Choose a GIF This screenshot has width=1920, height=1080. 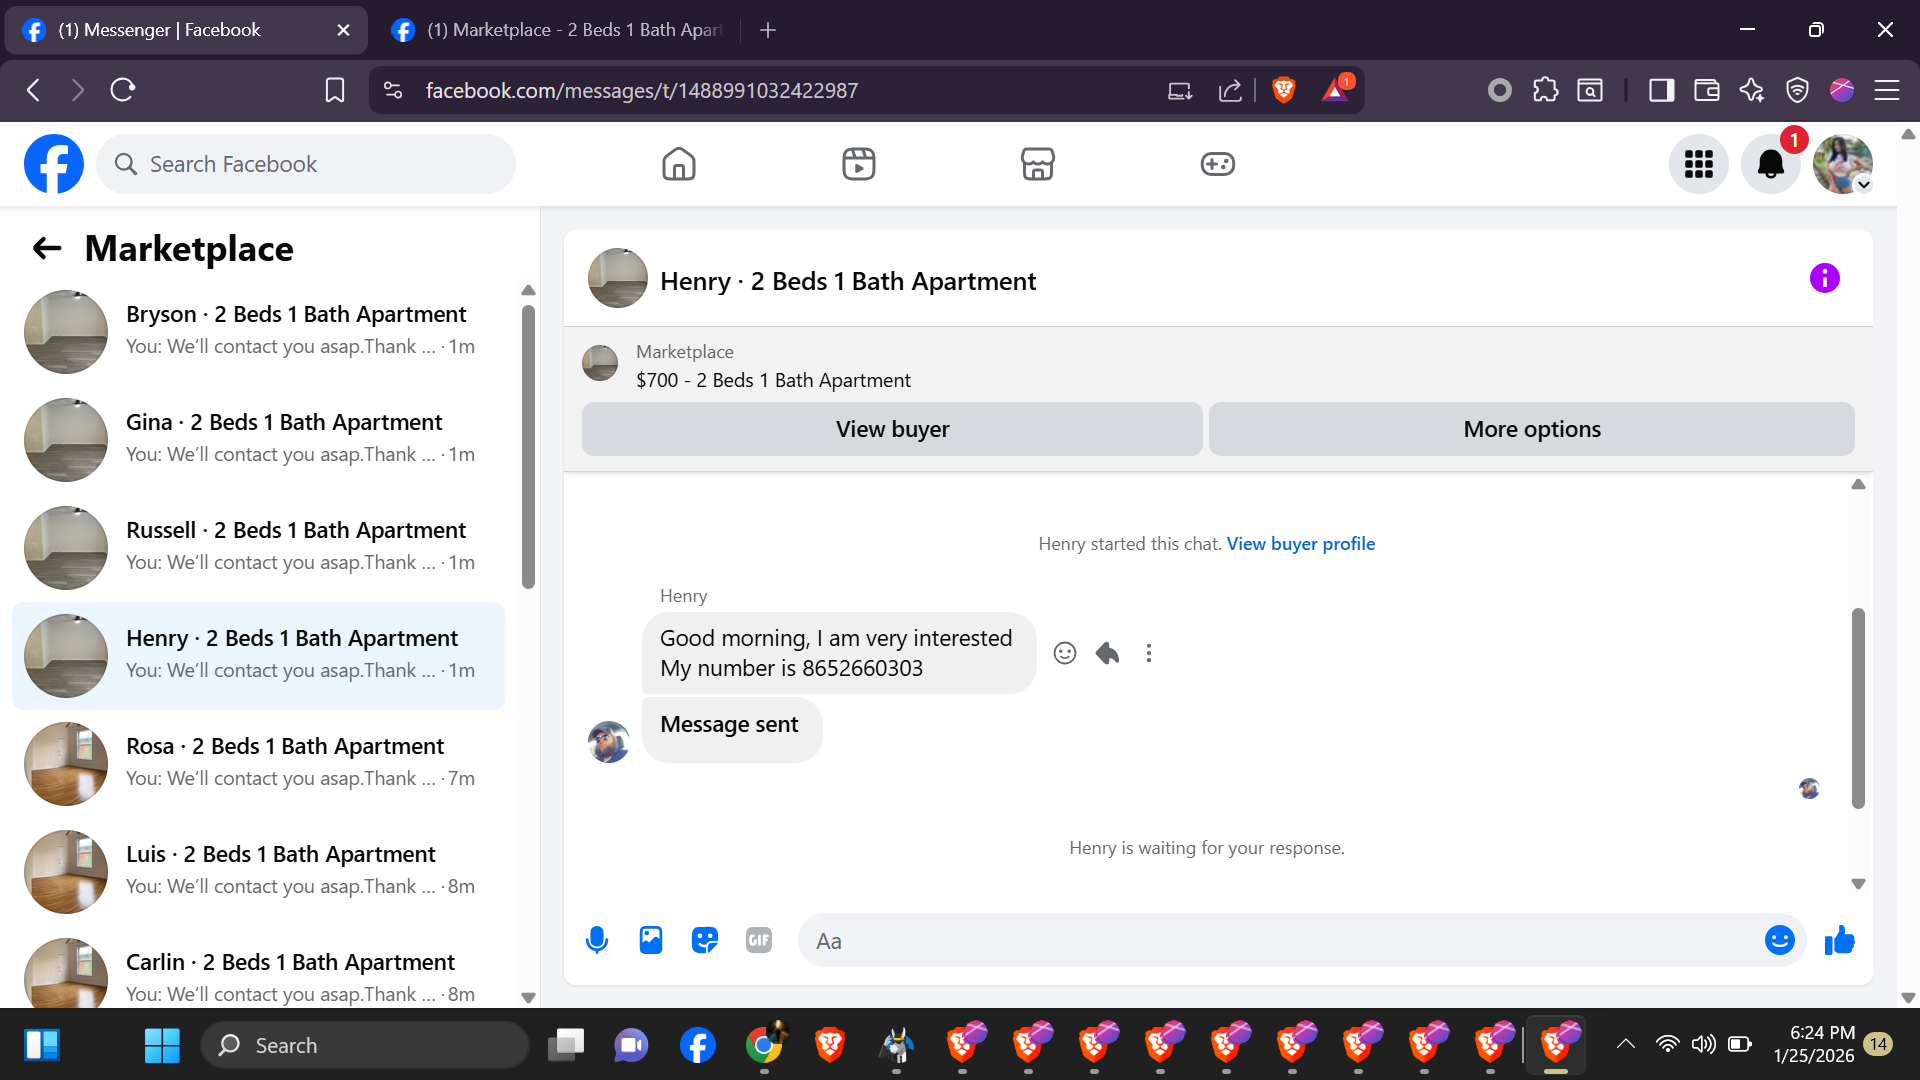tap(759, 940)
